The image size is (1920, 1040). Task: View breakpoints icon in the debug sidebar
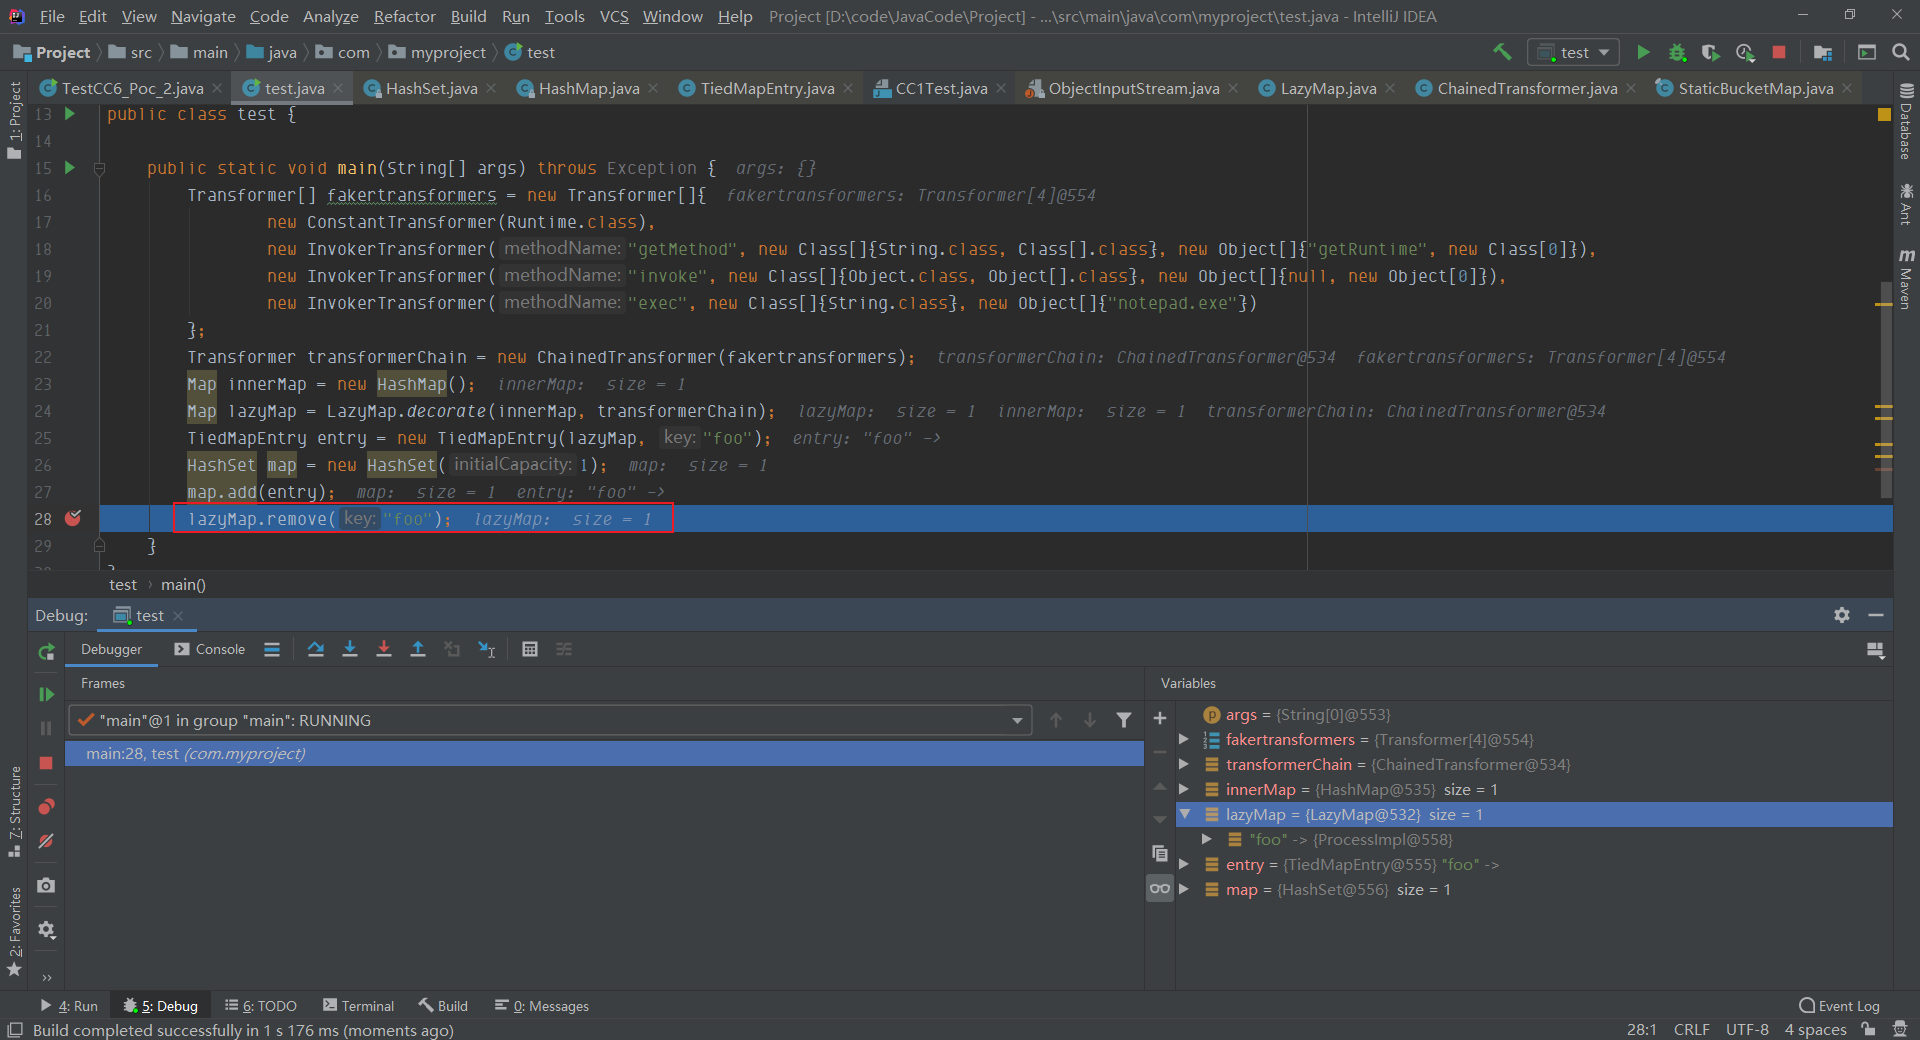pyautogui.click(x=46, y=807)
